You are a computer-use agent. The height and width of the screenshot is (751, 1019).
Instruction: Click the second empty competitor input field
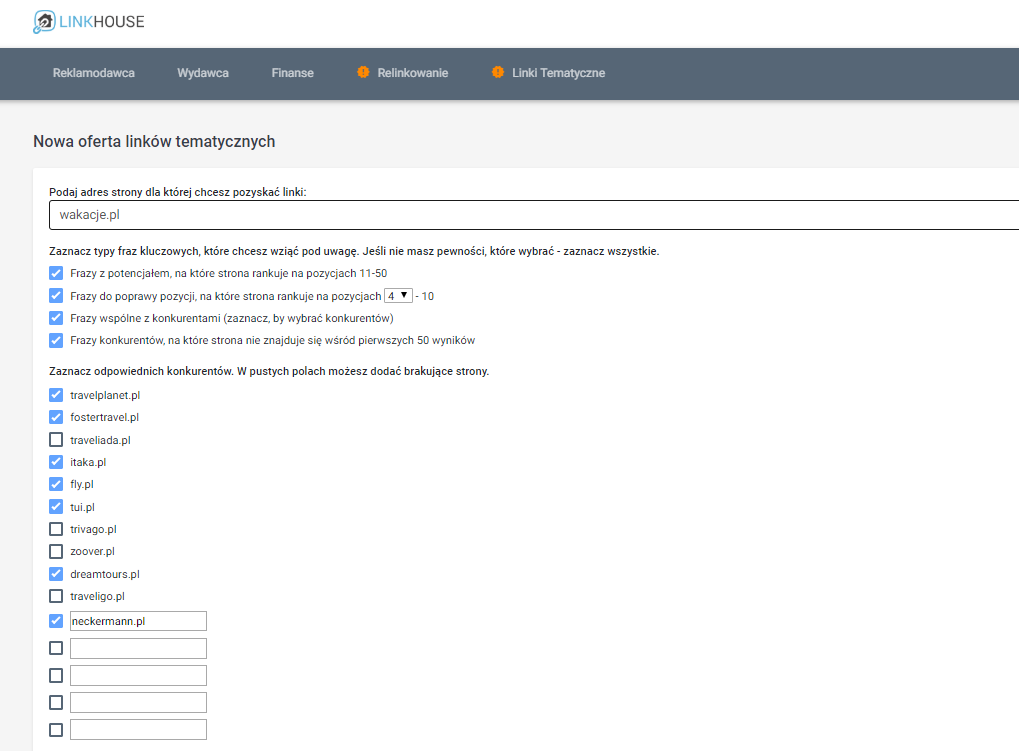tap(138, 676)
